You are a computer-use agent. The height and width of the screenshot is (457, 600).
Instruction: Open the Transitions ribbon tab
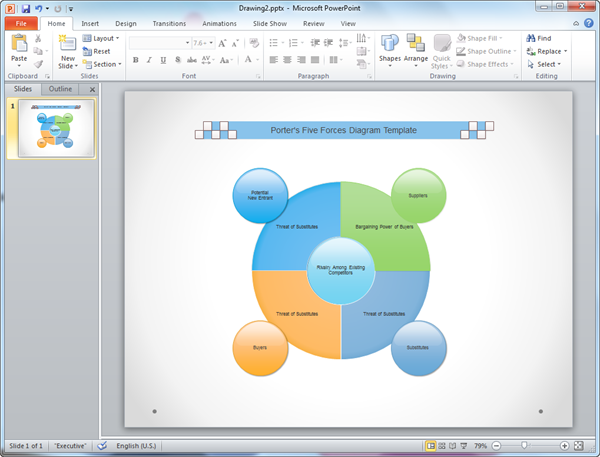(x=168, y=22)
